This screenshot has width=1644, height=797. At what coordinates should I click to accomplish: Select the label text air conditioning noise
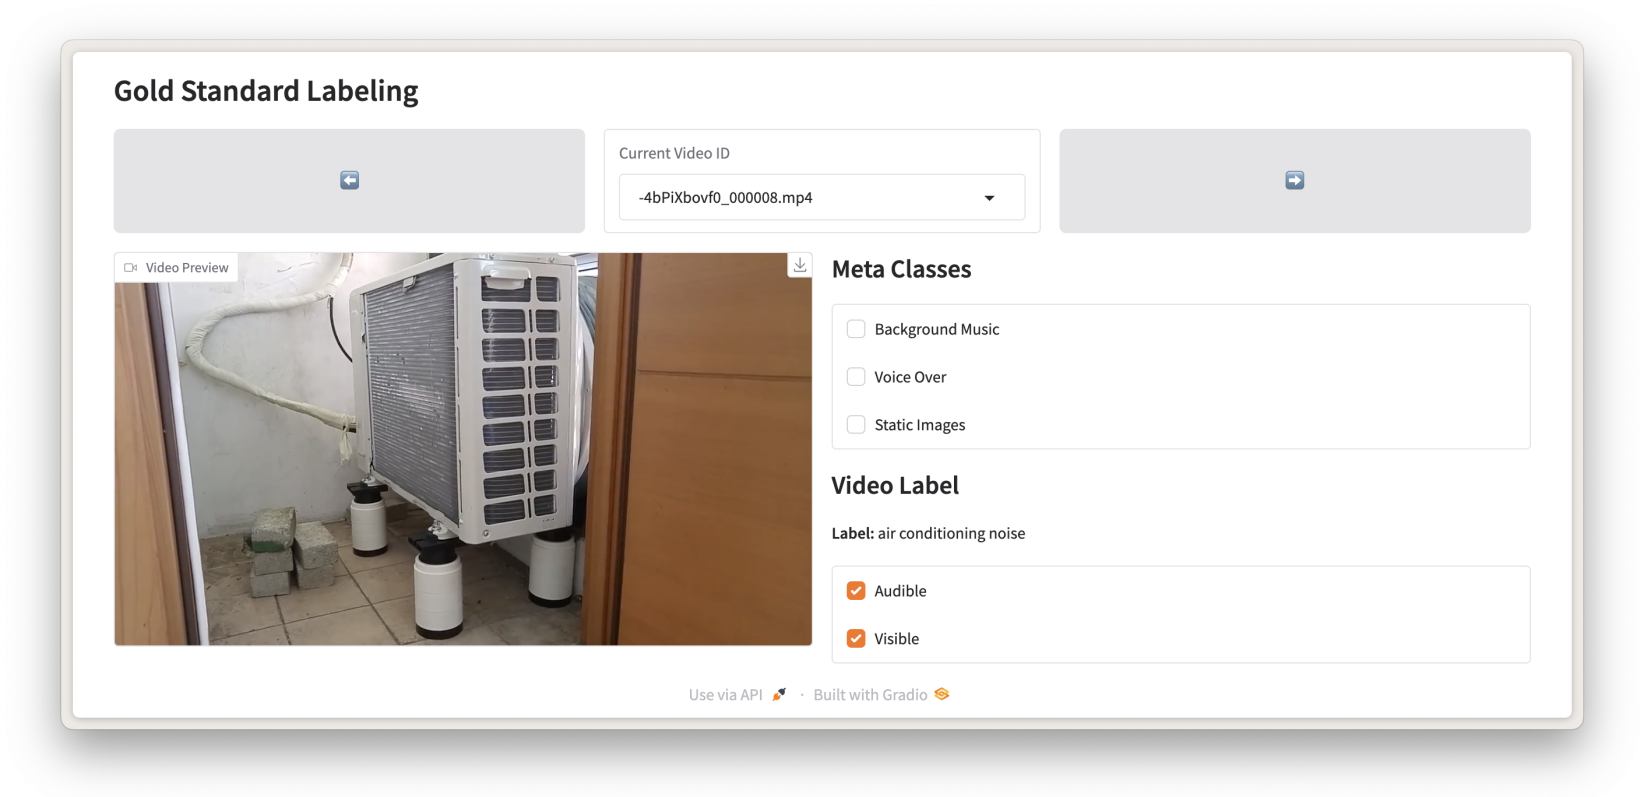(951, 534)
